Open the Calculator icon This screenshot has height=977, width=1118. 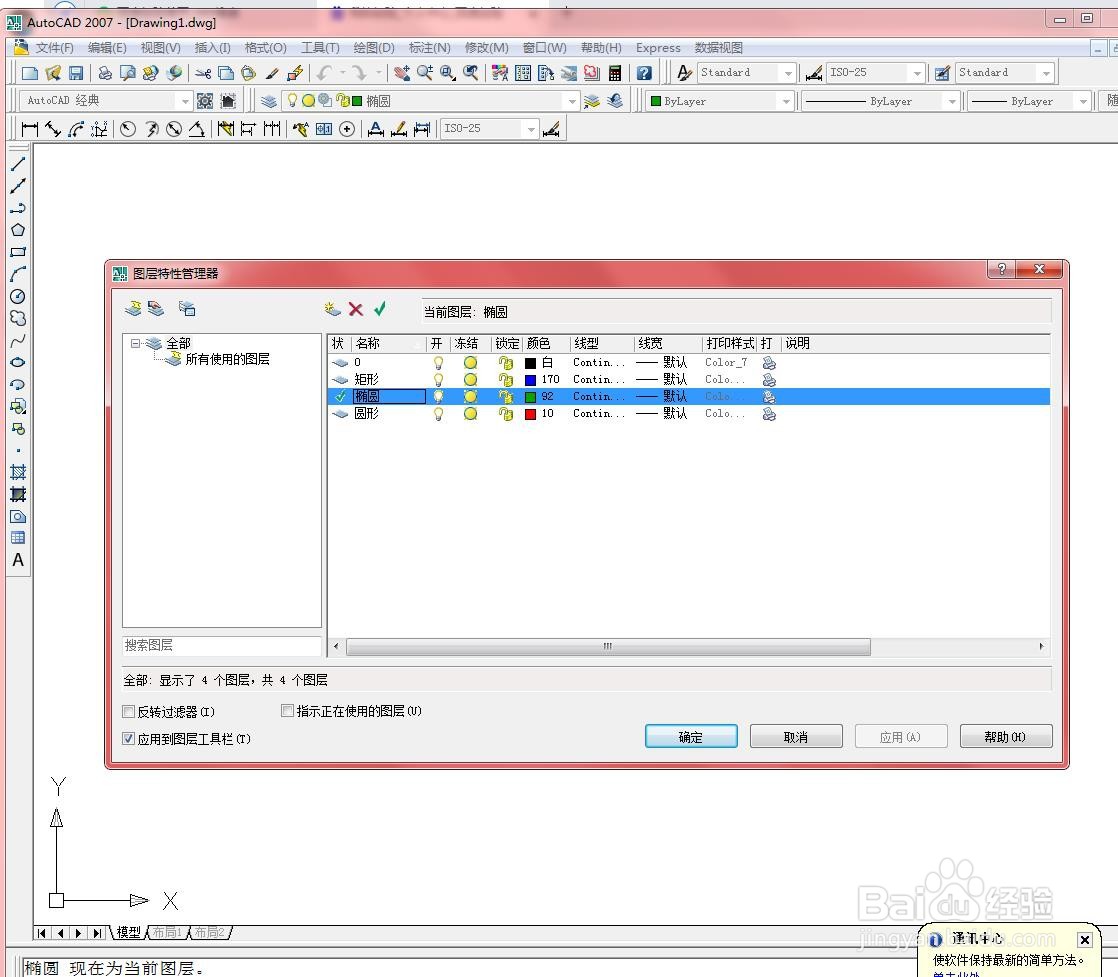tap(615, 73)
